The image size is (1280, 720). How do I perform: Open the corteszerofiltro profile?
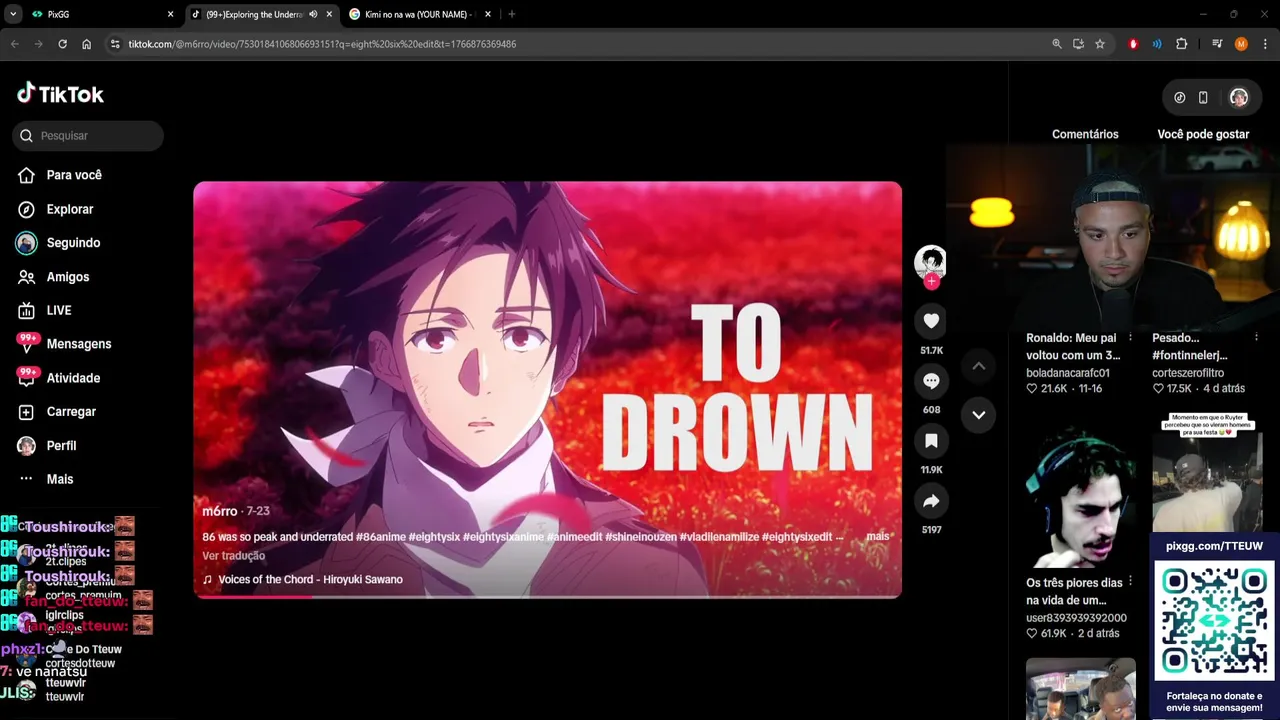(1188, 373)
